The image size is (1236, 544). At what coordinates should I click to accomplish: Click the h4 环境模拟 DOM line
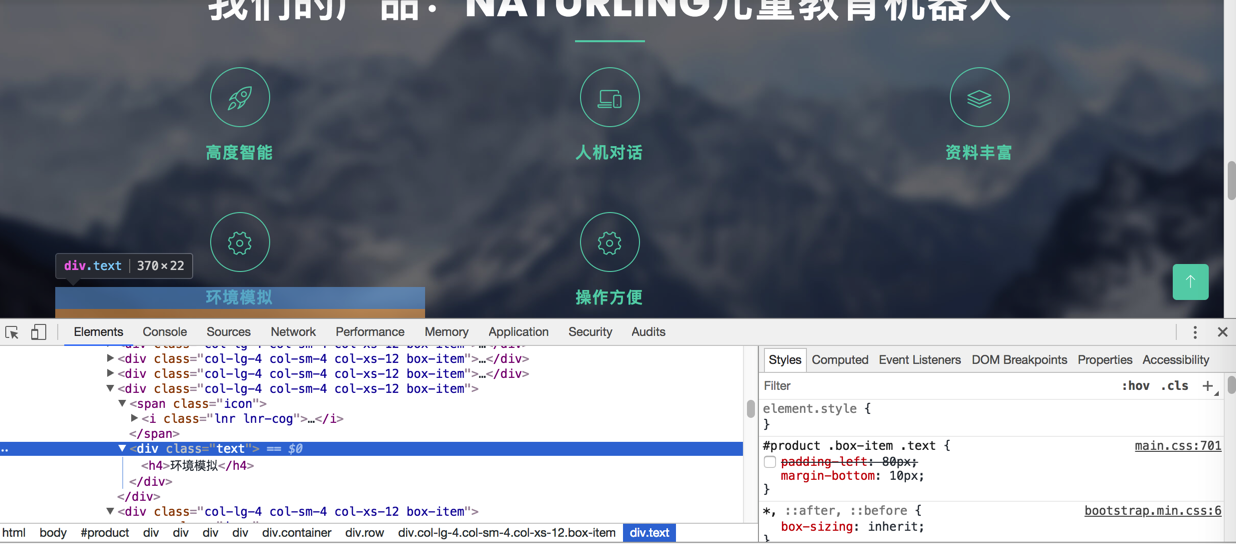pyautogui.click(x=198, y=466)
